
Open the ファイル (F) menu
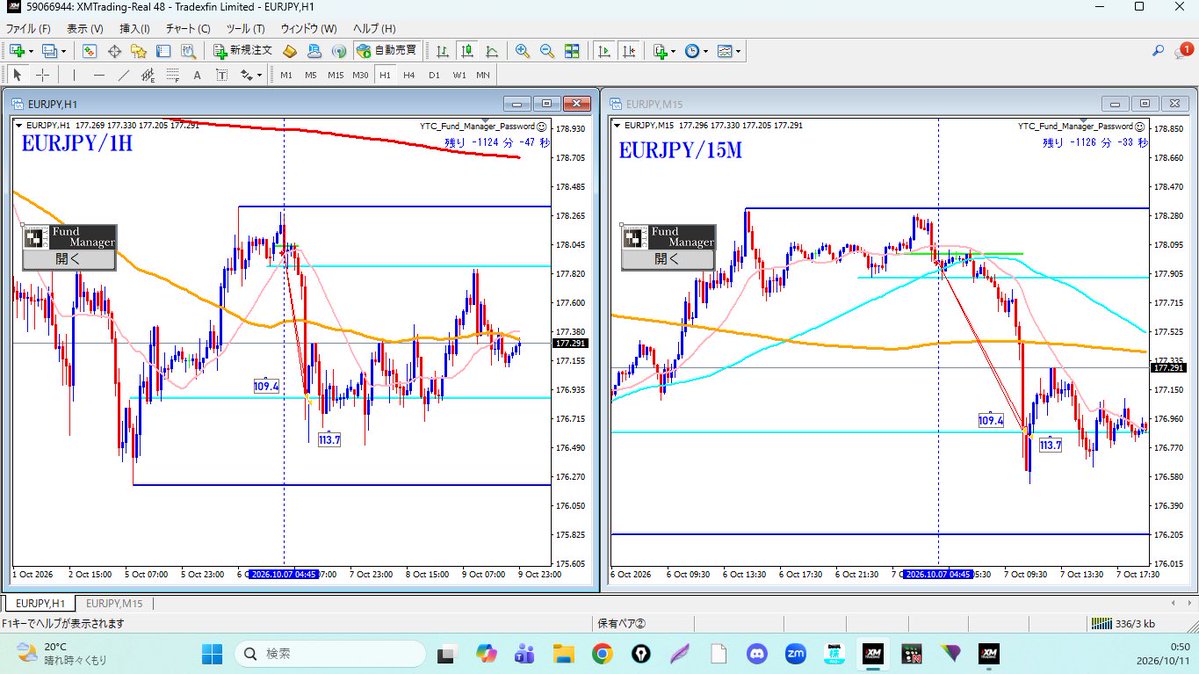tap(28, 28)
